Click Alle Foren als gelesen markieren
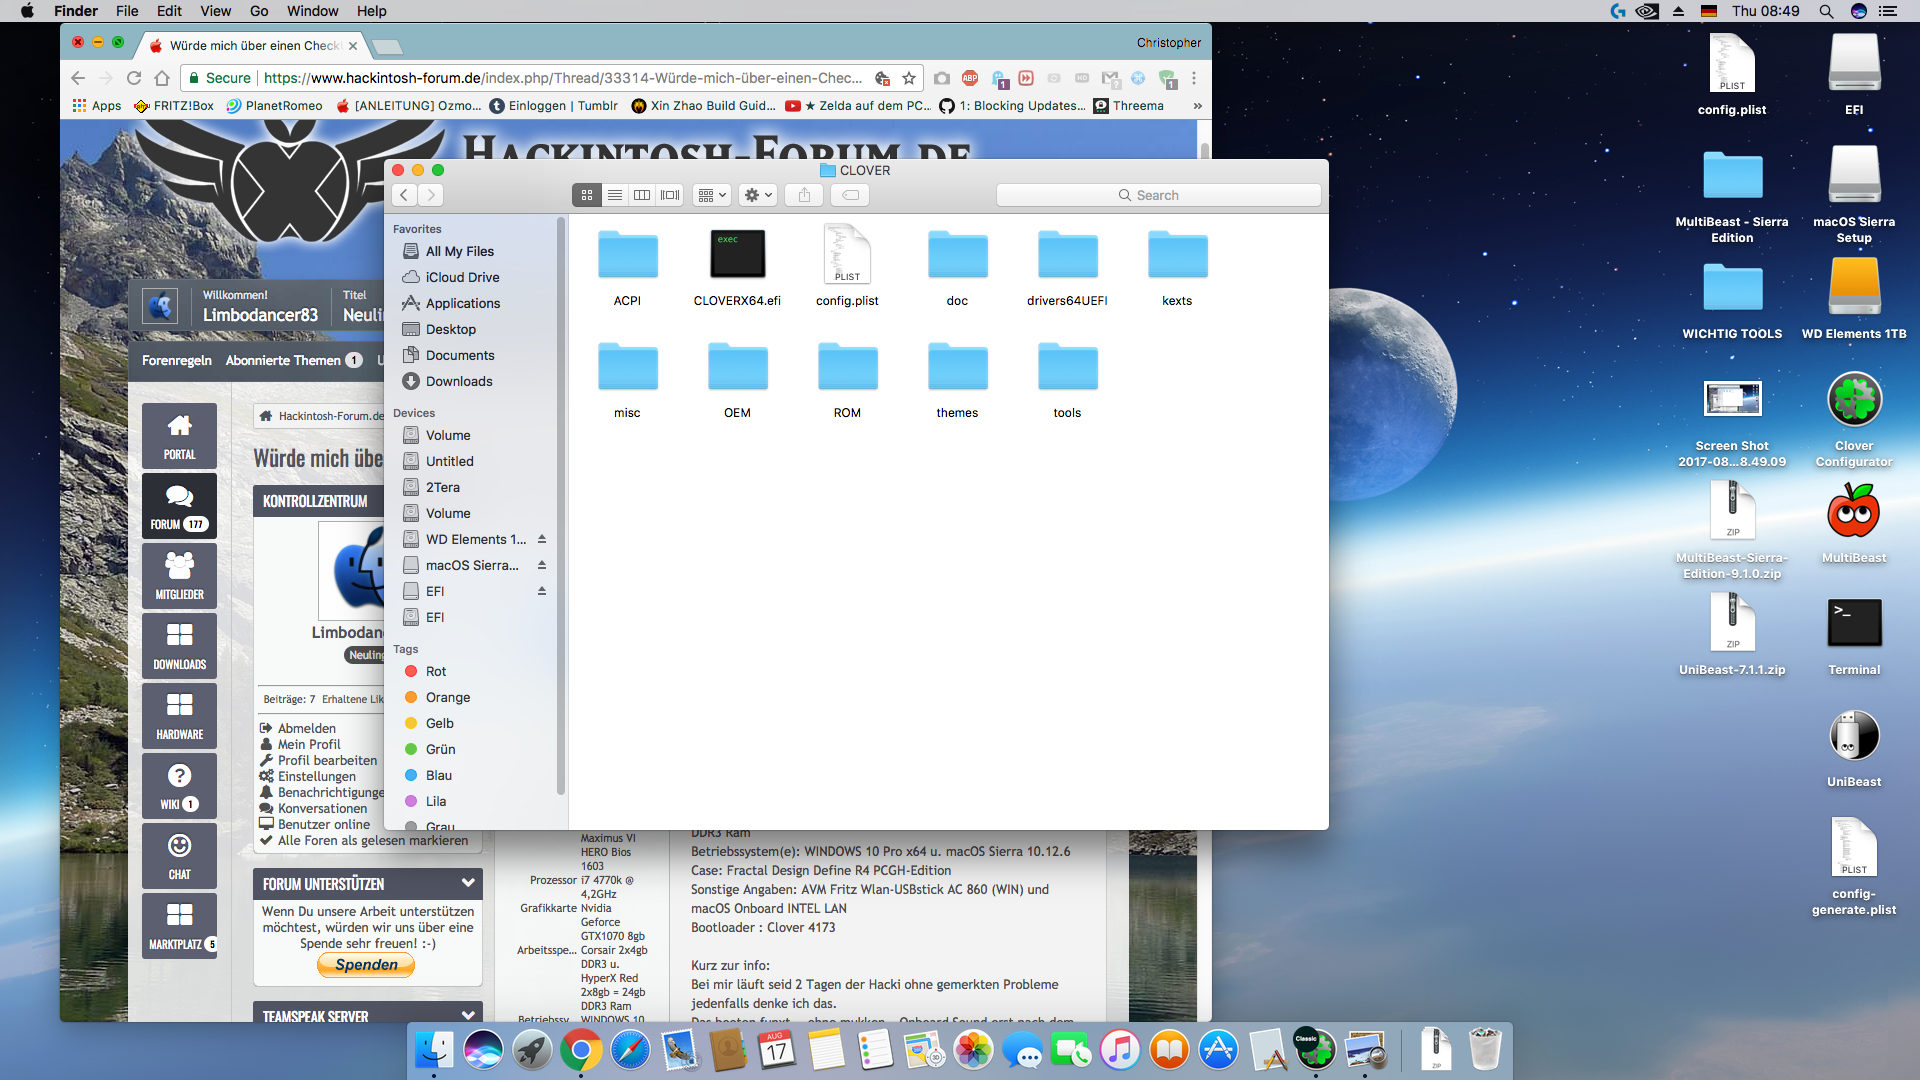The image size is (1920, 1080). click(x=372, y=841)
